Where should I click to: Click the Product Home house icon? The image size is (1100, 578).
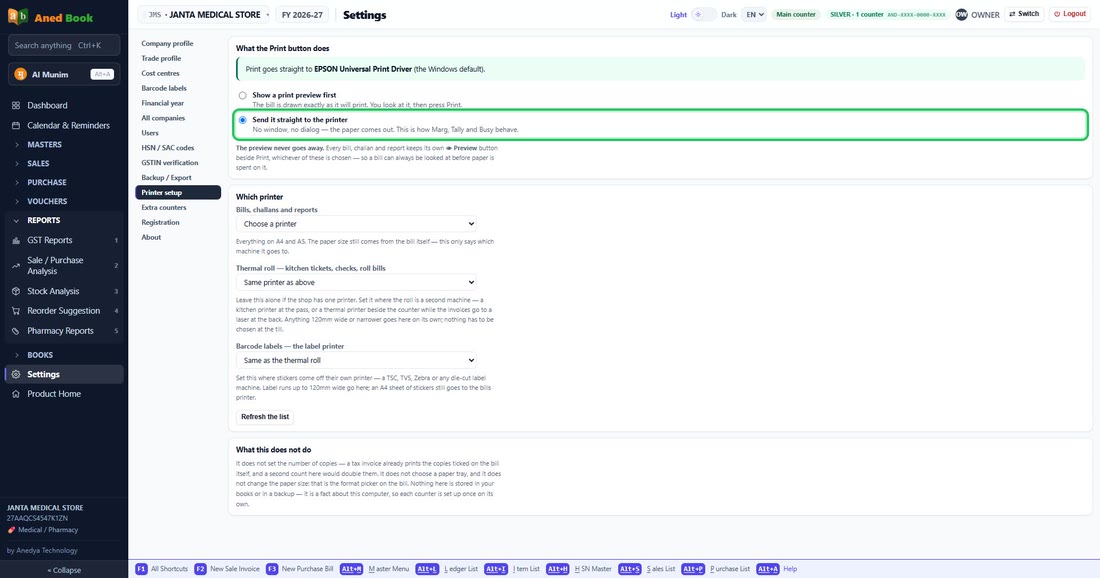[16, 394]
